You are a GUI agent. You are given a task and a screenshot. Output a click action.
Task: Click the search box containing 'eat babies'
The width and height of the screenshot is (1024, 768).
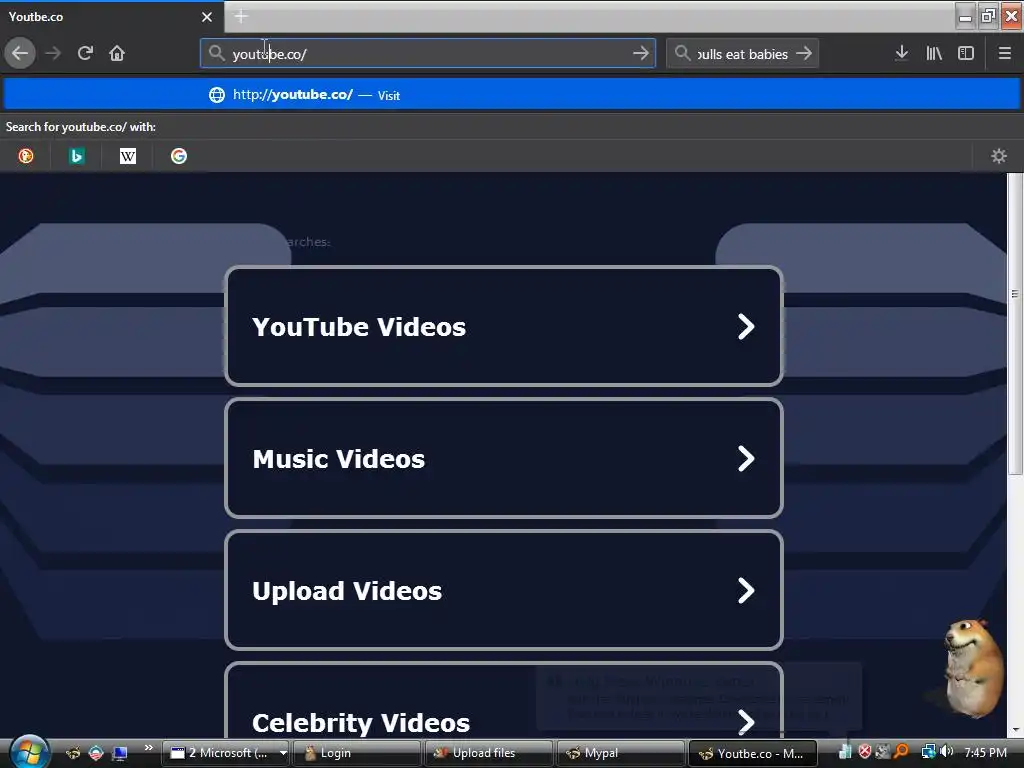tap(743, 54)
